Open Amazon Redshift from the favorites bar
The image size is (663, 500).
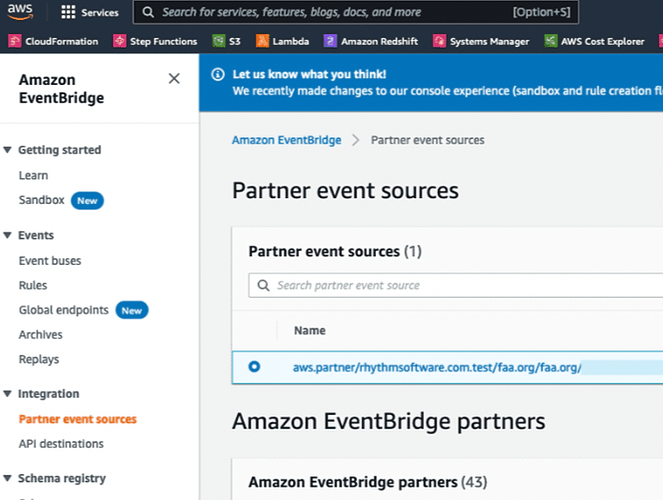pos(379,41)
